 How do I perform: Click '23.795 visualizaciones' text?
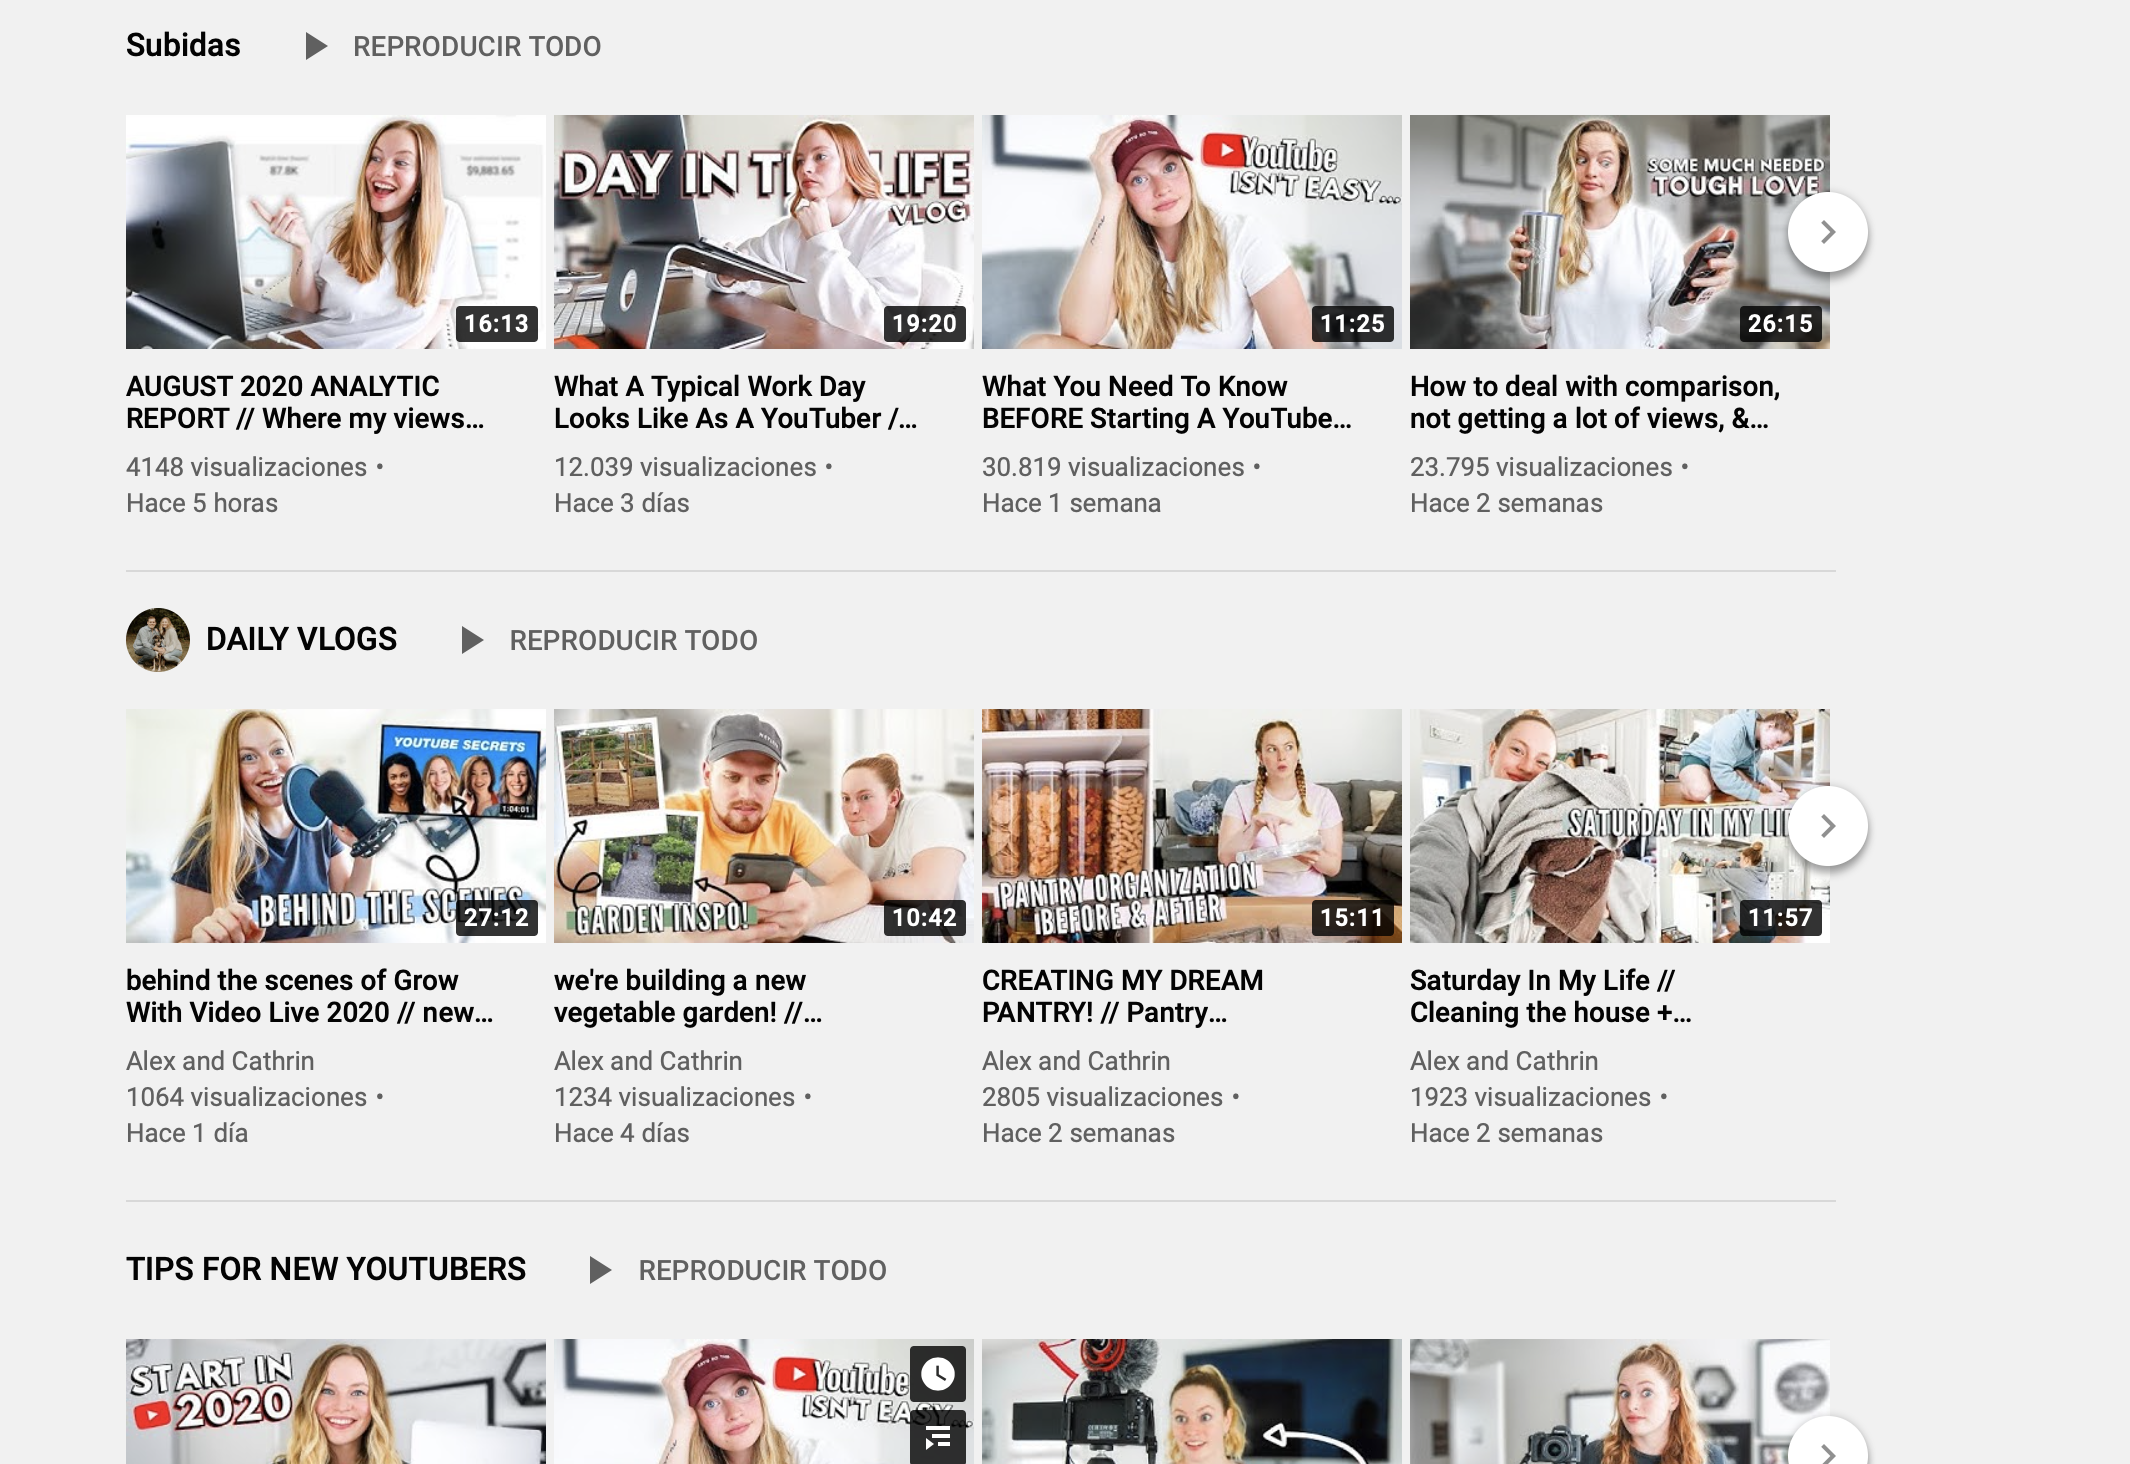point(1541,467)
